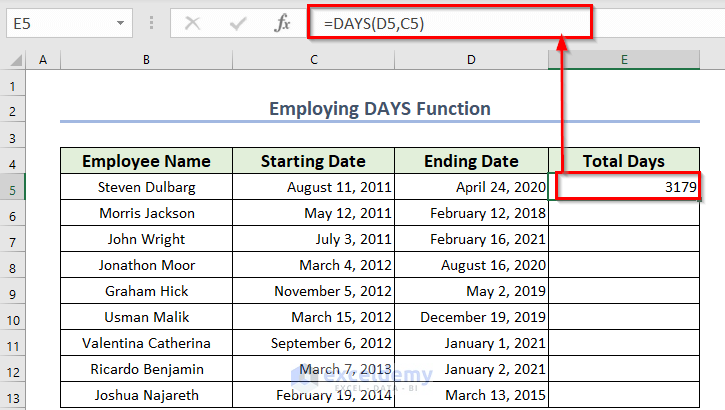The width and height of the screenshot is (725, 410).
Task: Click the Enter checkmark formula icon
Action: (x=238, y=23)
